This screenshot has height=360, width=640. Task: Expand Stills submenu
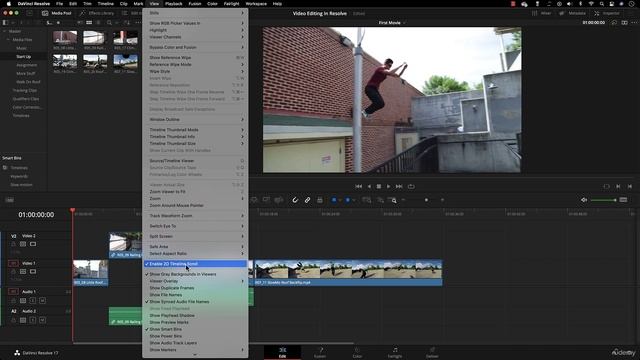pos(195,13)
